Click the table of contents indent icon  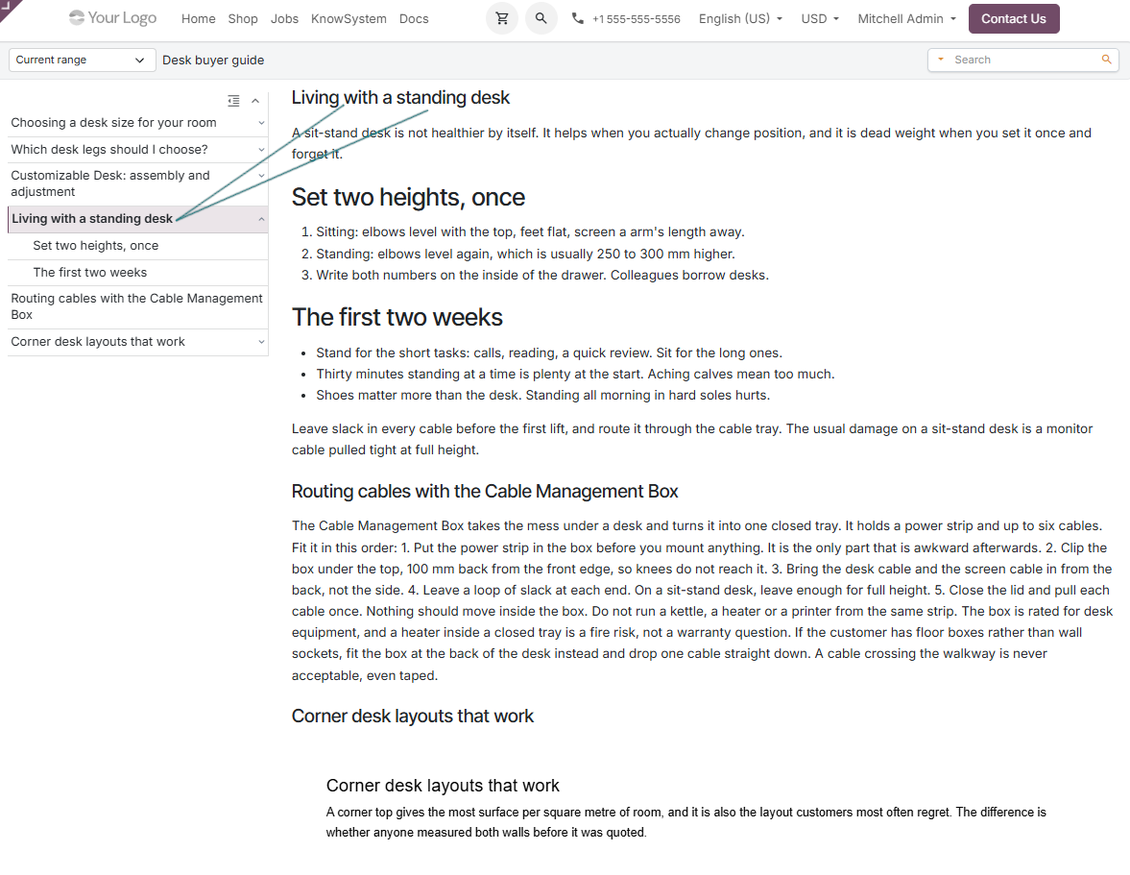pyautogui.click(x=233, y=101)
